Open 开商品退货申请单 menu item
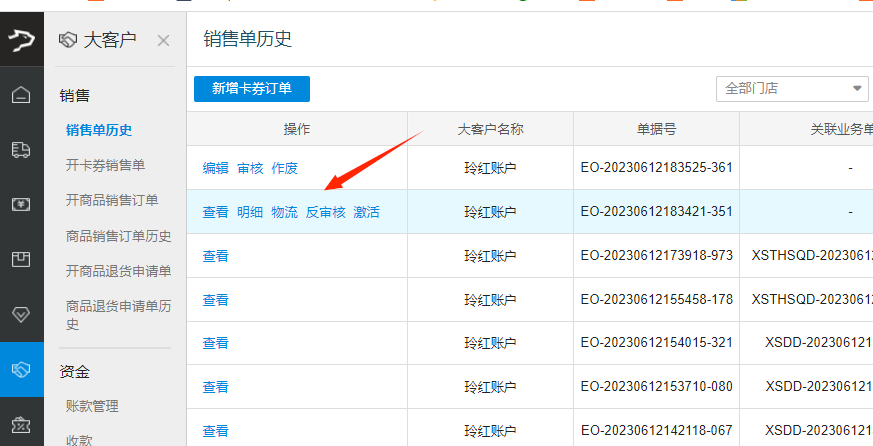This screenshot has width=873, height=446. tap(119, 271)
